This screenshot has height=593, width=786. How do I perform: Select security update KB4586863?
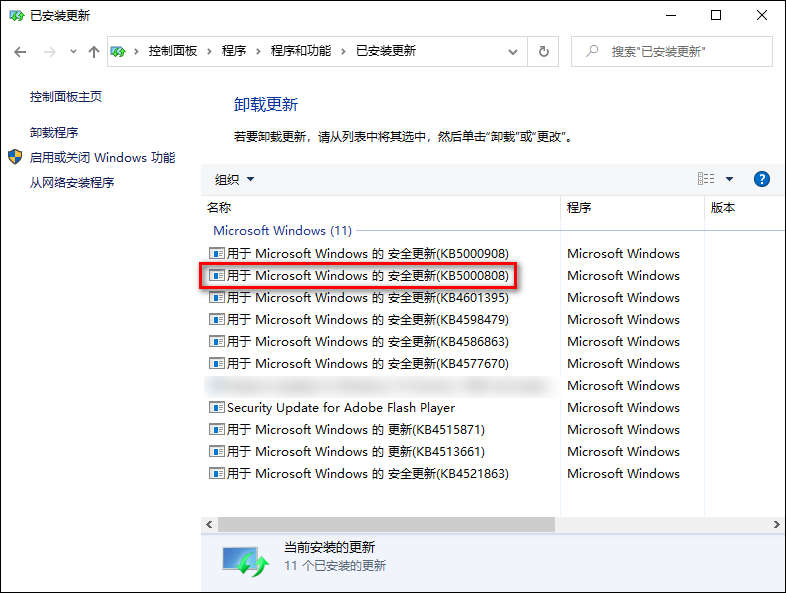(x=359, y=342)
